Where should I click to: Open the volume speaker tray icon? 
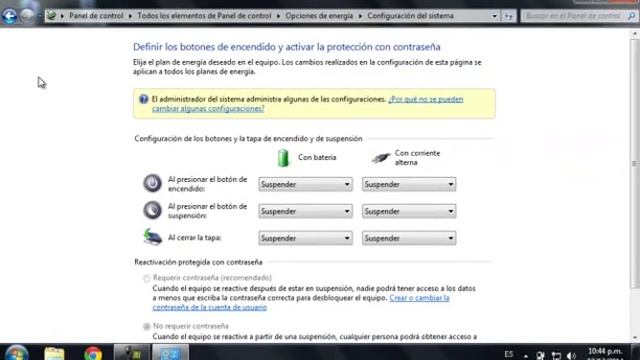[x=571, y=356]
